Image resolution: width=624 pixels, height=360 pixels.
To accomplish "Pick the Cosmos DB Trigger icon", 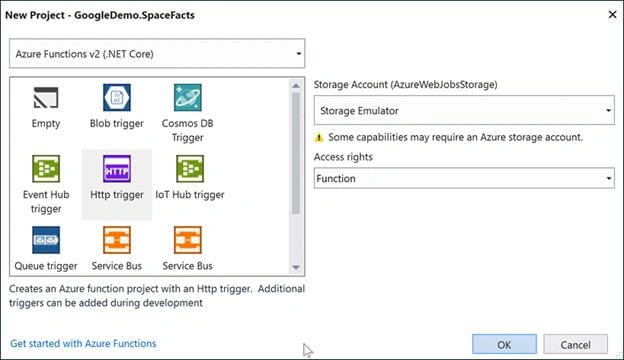I will pyautogui.click(x=187, y=97).
